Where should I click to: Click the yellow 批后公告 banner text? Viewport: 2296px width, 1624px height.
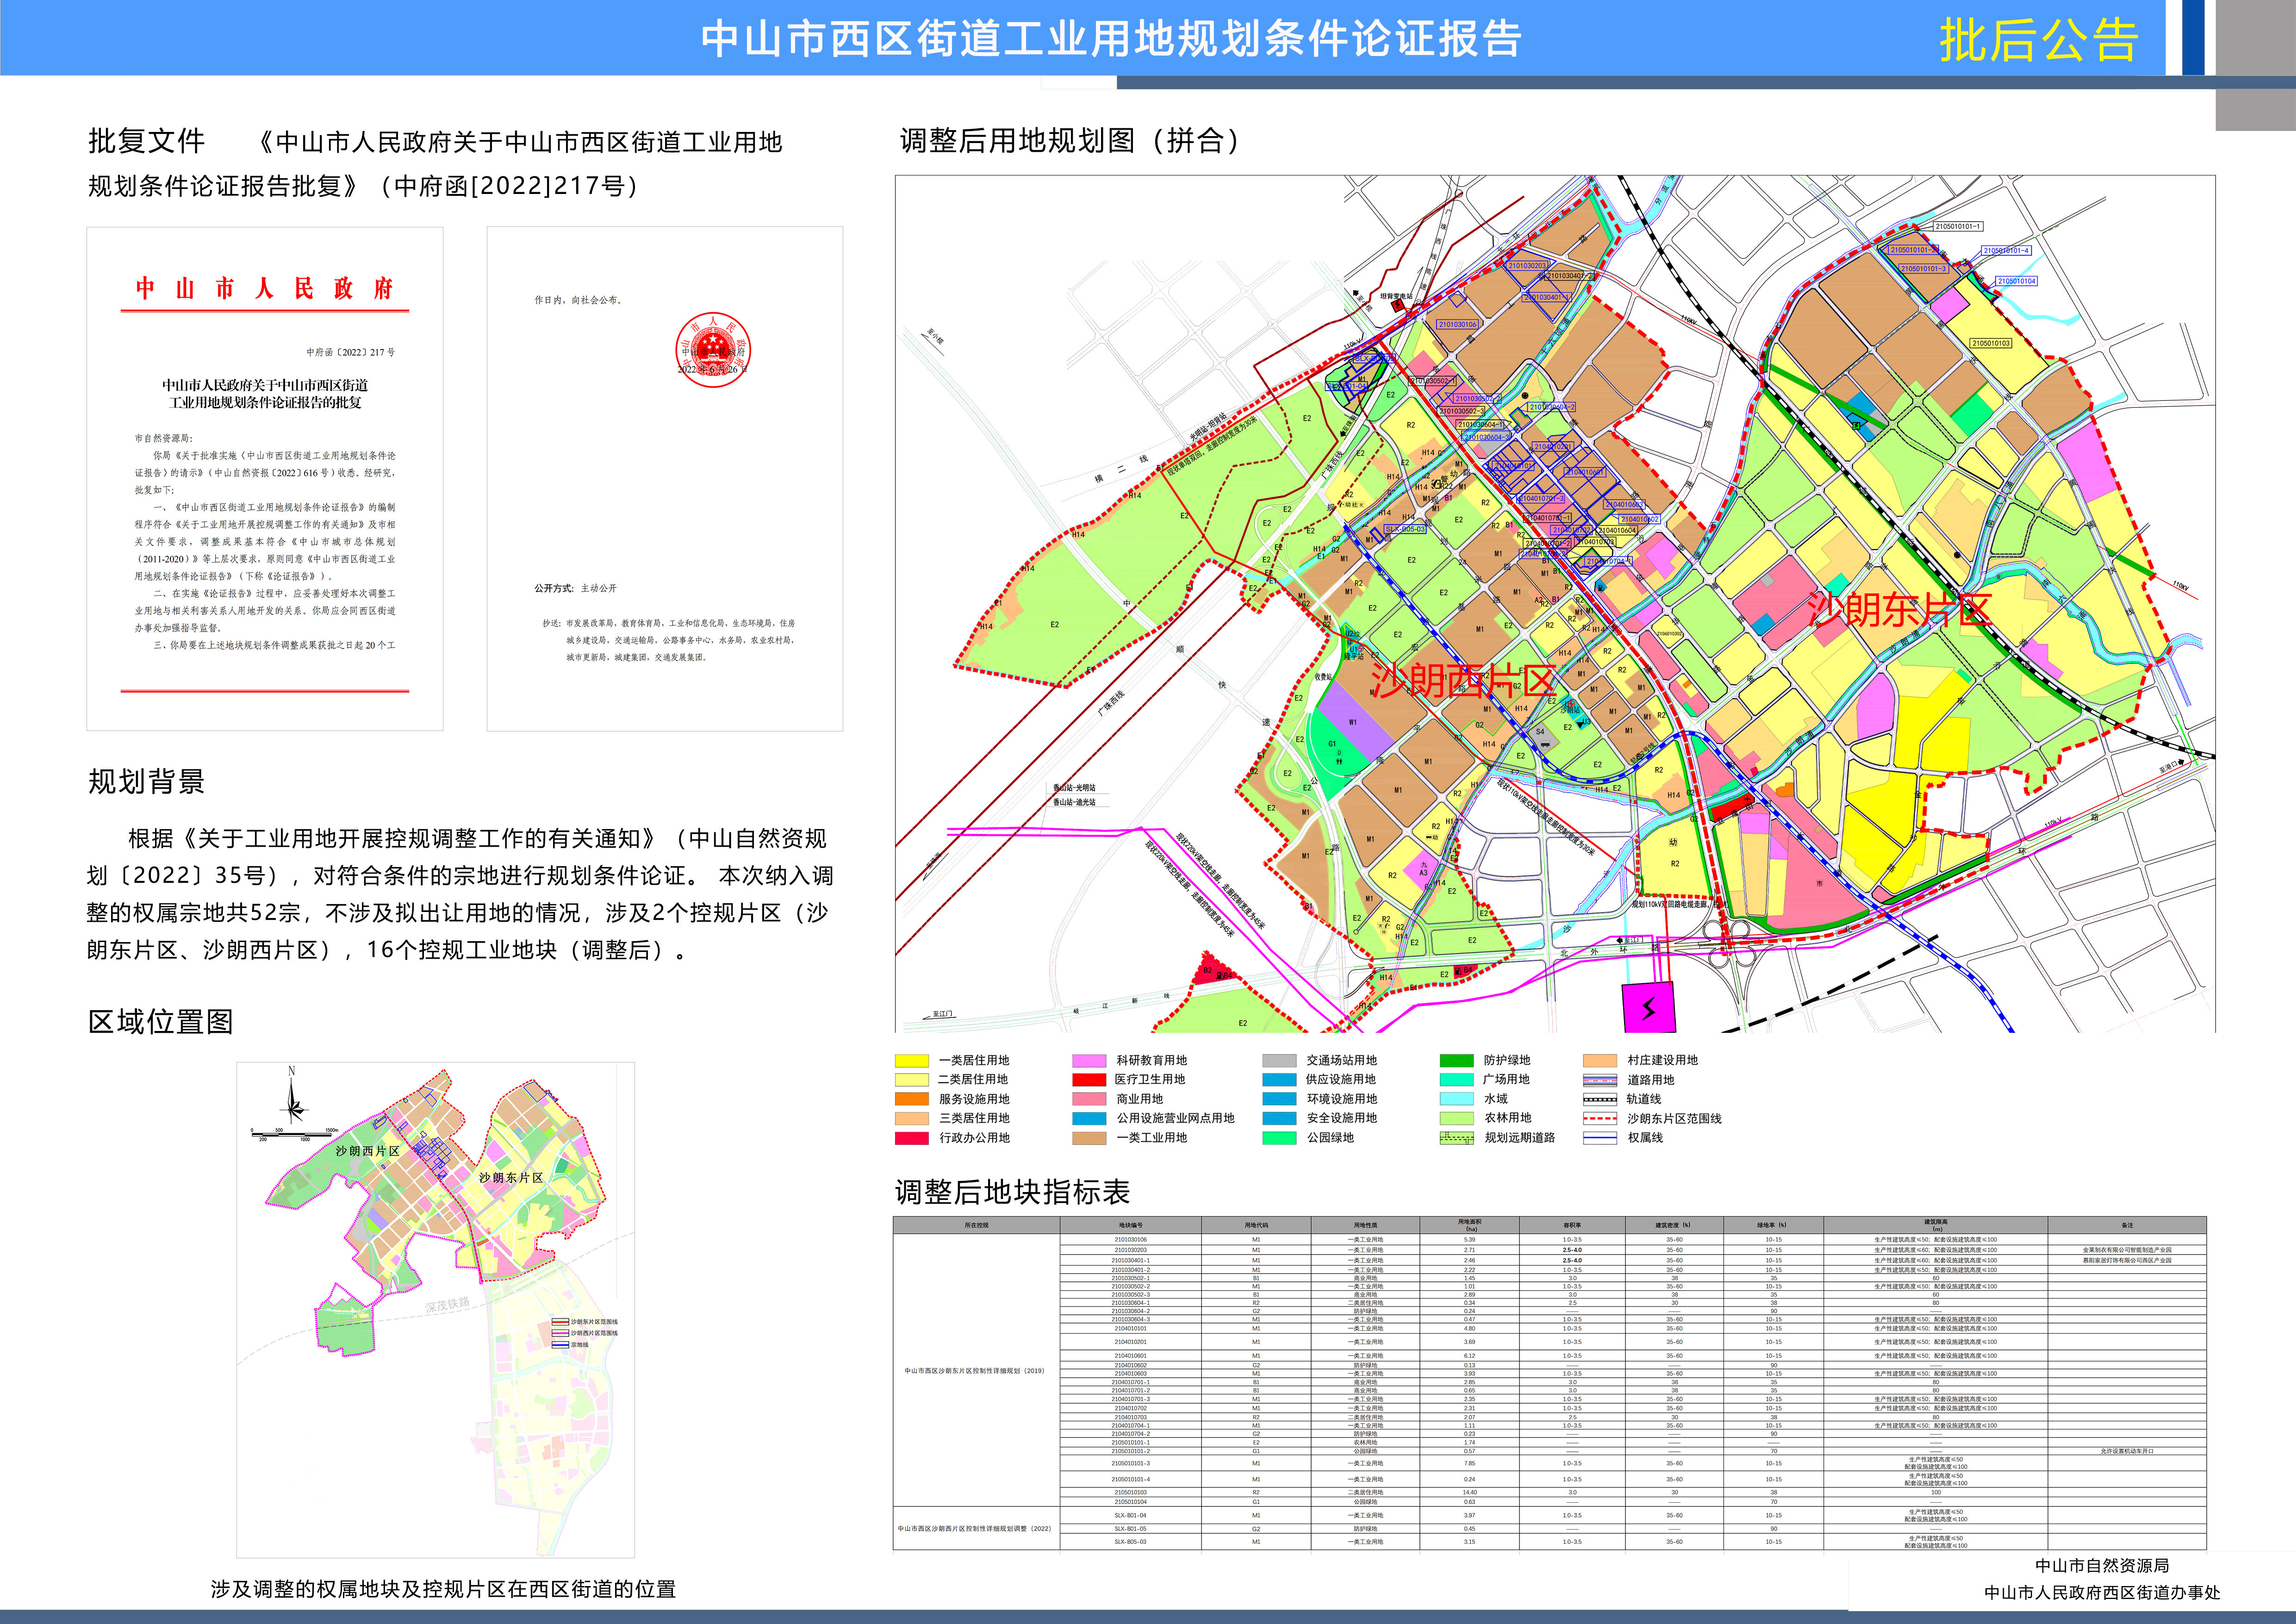click(x=2038, y=41)
